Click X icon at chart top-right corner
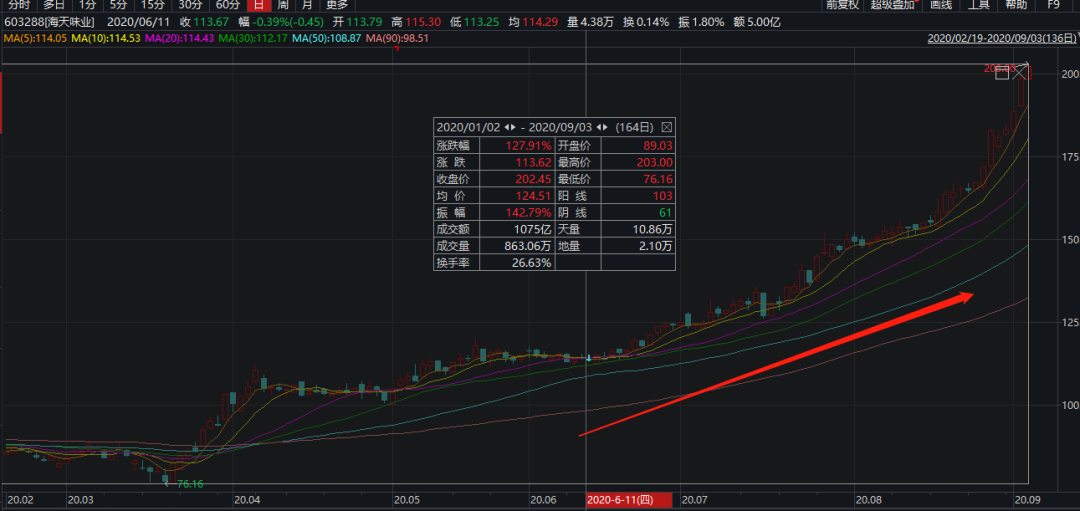1080x511 pixels. tap(1020, 72)
